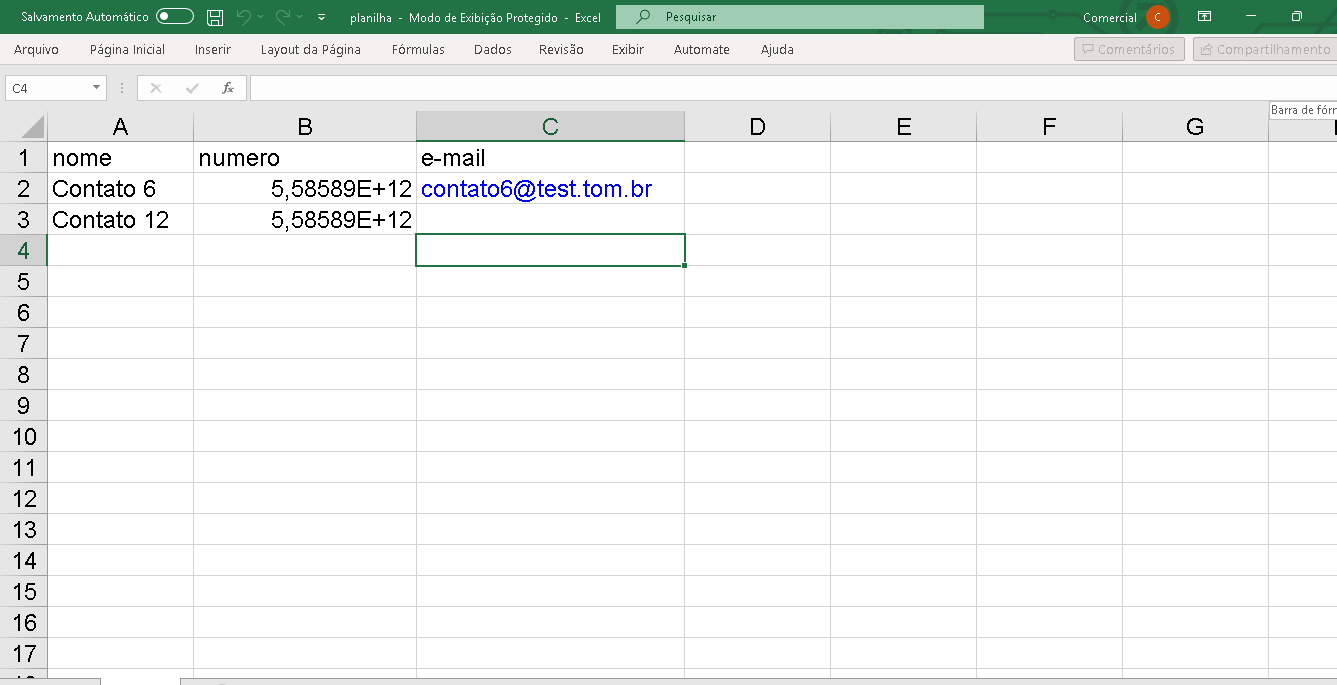
Task: Click the Compartilhamento button
Action: [x=1265, y=49]
